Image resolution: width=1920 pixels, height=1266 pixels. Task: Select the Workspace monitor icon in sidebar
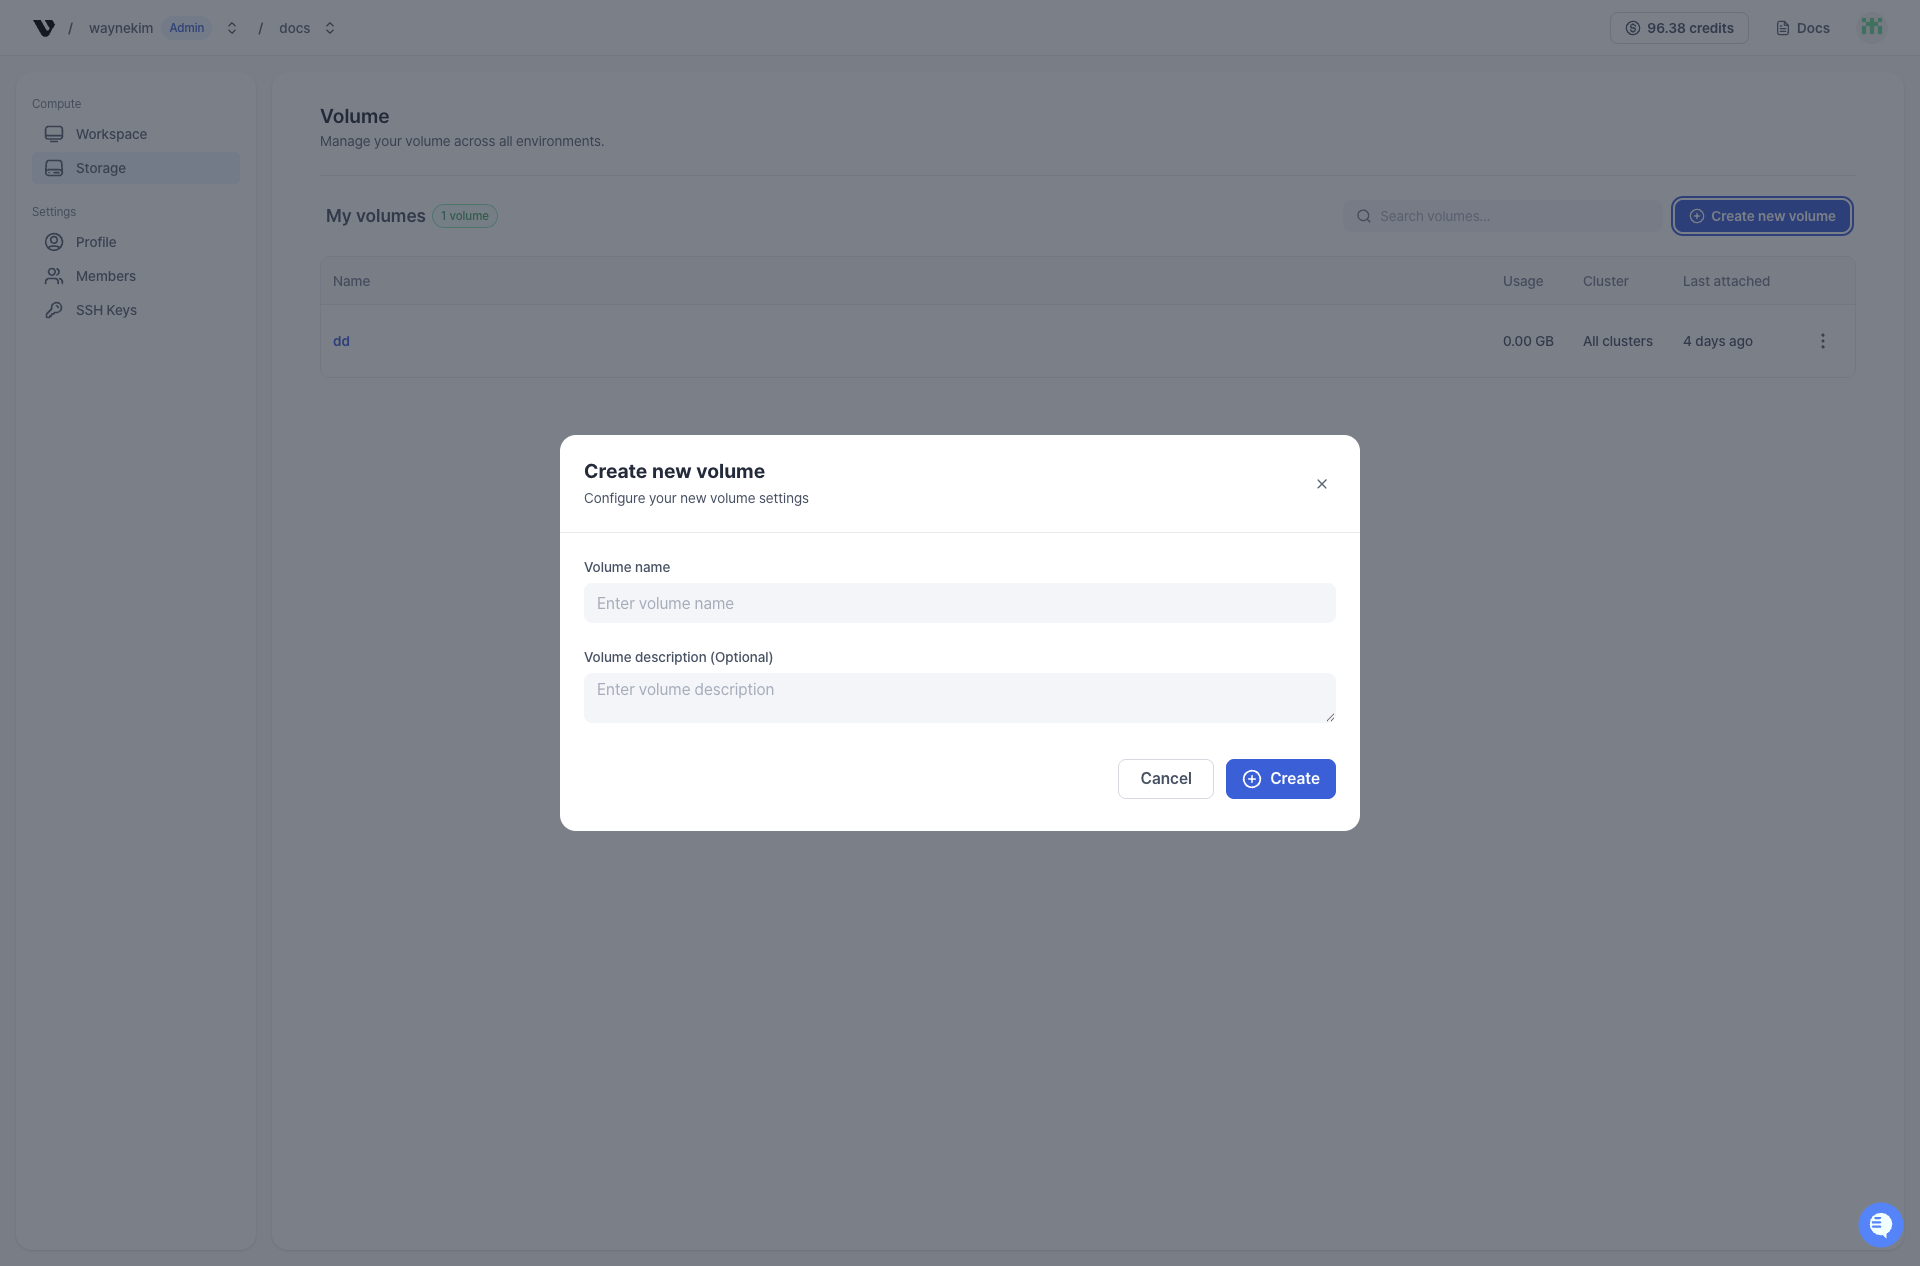pyautogui.click(x=53, y=133)
